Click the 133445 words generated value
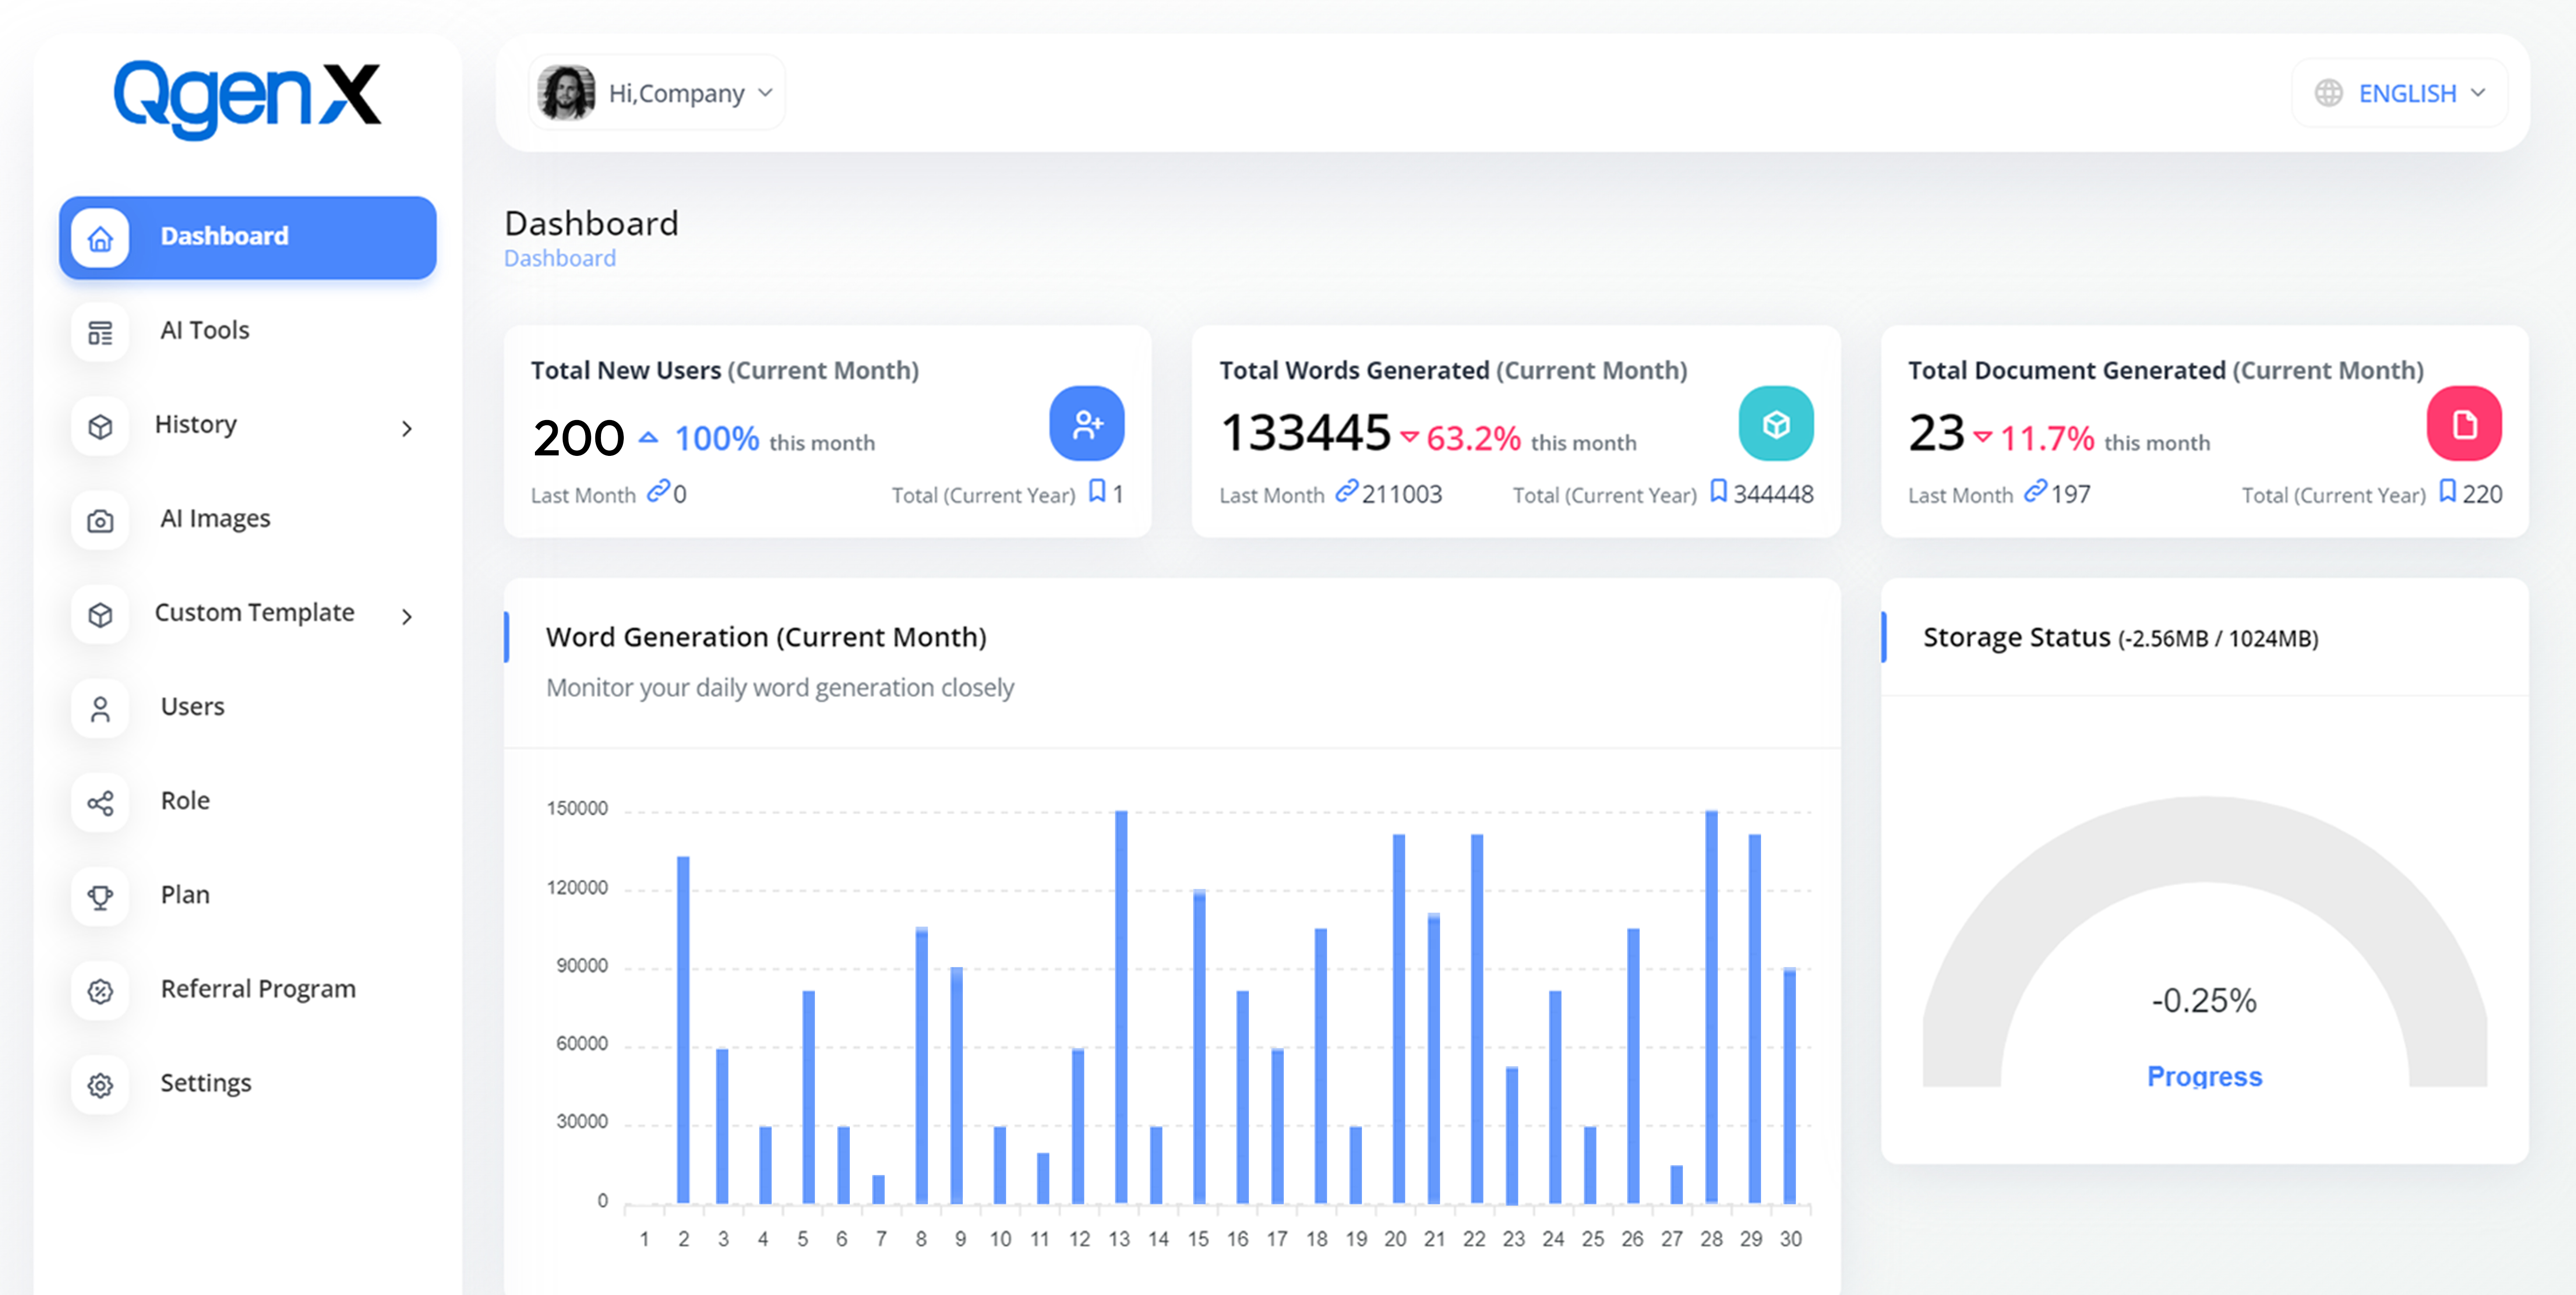This screenshot has height=1295, width=2576. pyautogui.click(x=1306, y=434)
